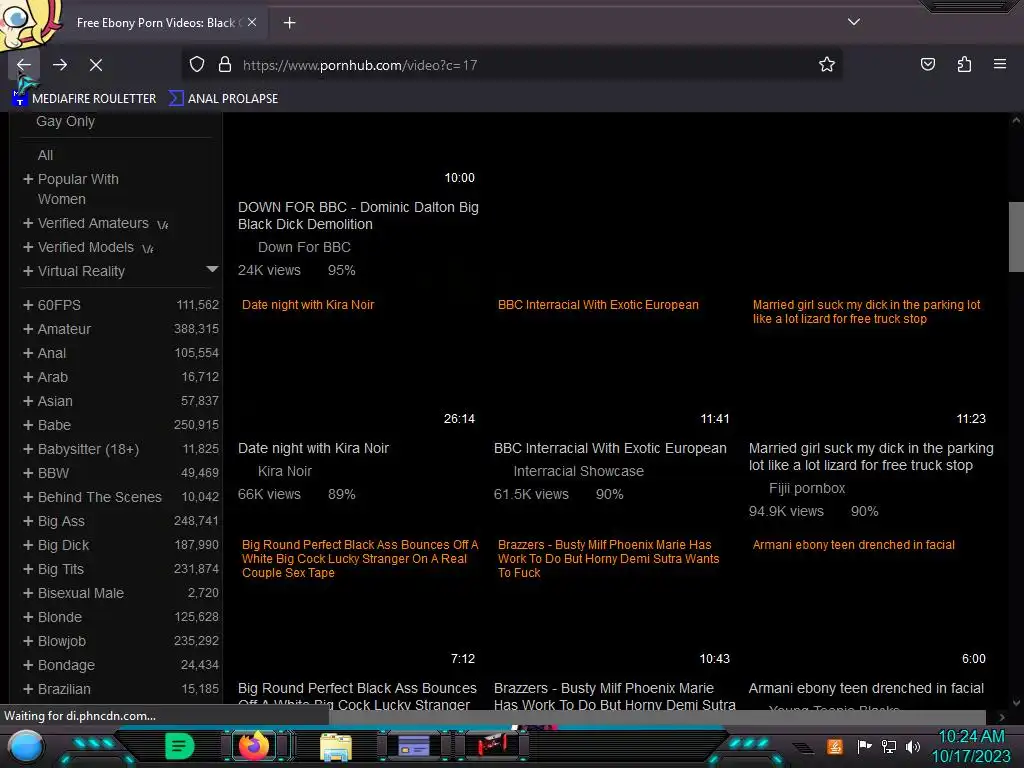Select the All sidebar filter

(45, 155)
